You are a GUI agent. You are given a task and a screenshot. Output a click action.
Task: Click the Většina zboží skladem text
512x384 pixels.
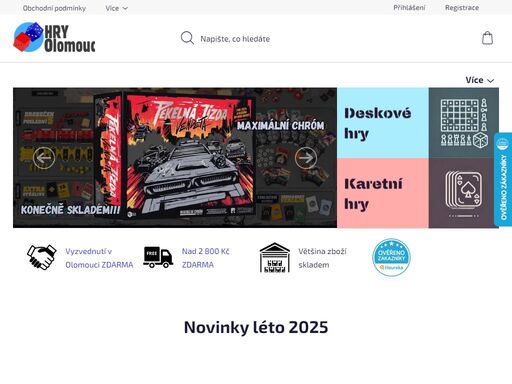pos(322,258)
